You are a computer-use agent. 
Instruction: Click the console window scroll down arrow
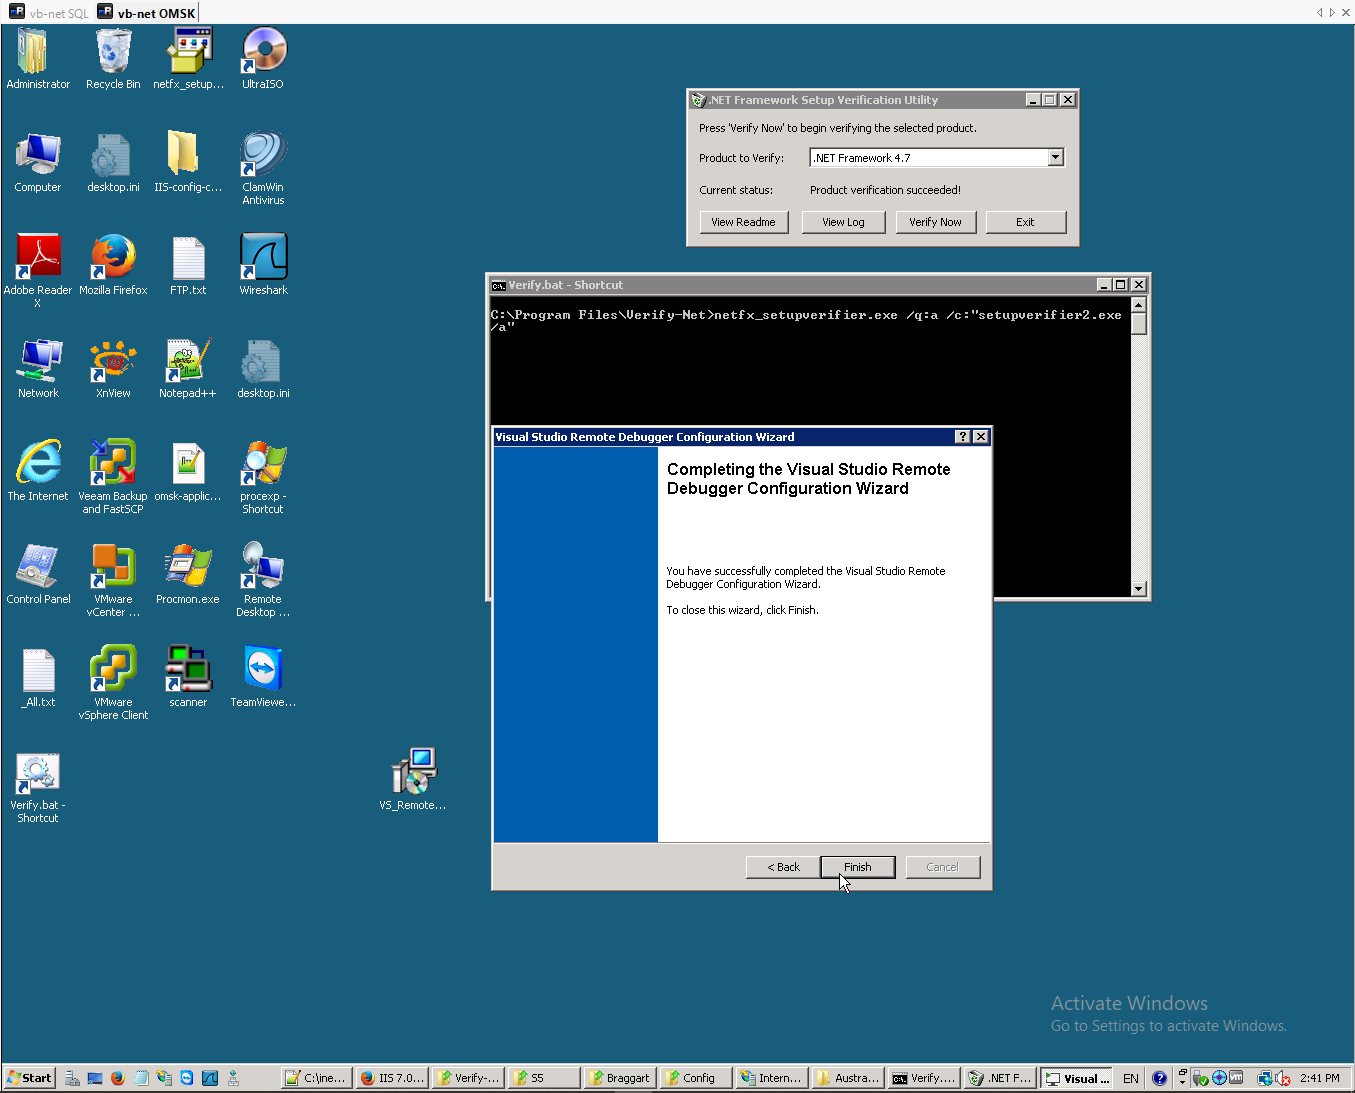(1138, 588)
